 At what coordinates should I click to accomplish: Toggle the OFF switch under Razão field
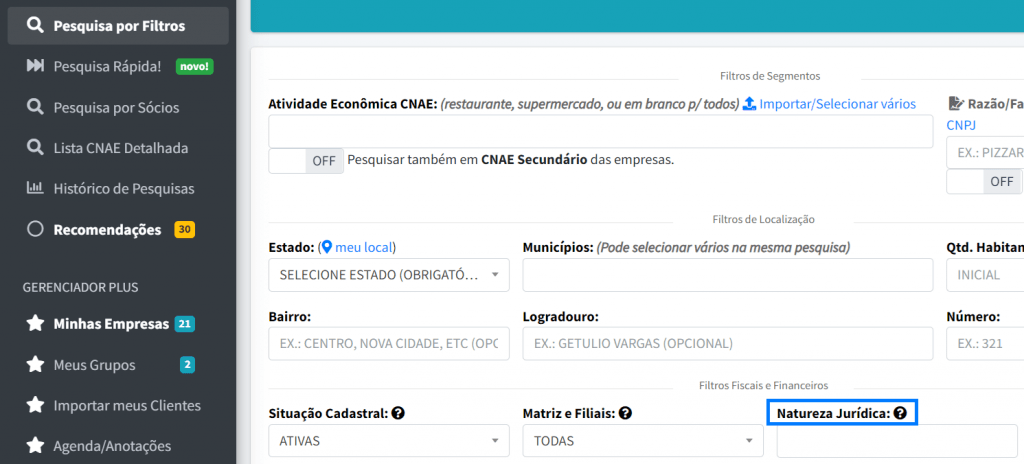[983, 181]
